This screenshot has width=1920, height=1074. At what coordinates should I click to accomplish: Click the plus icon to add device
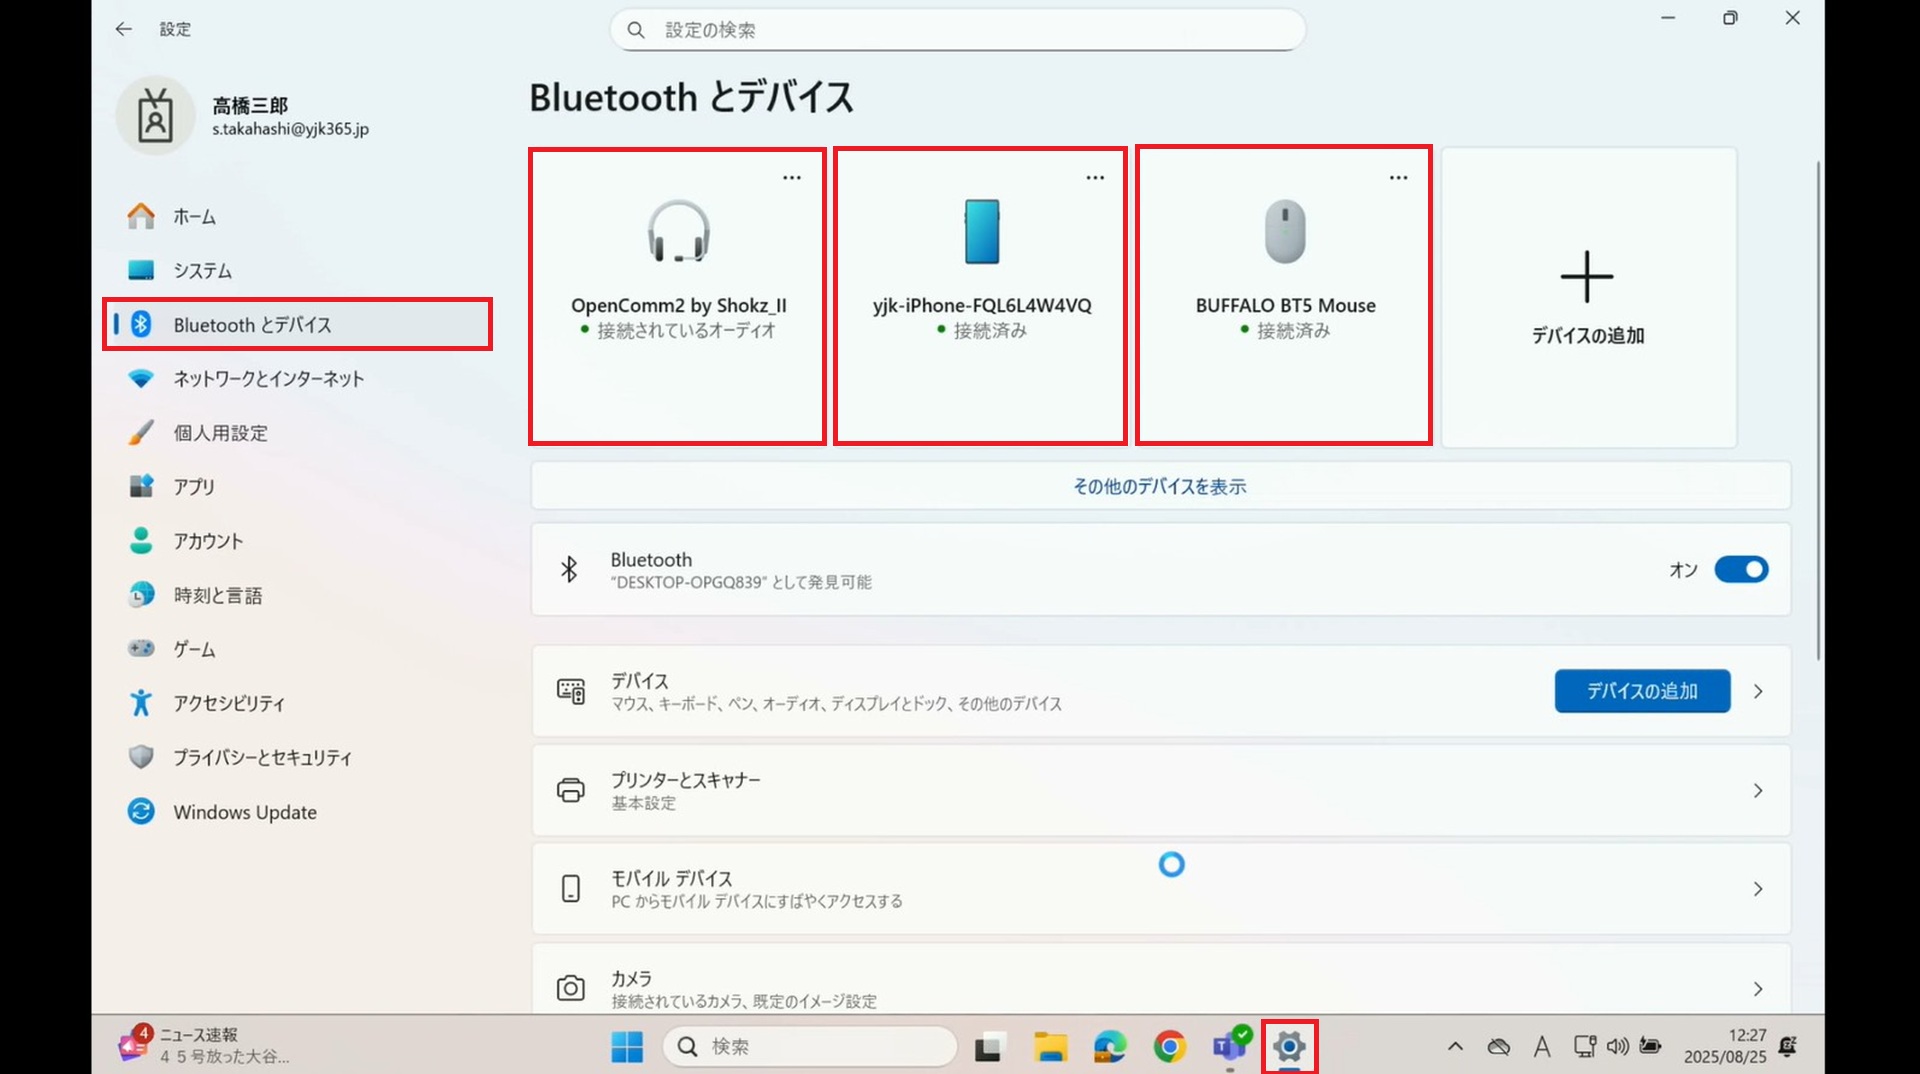pos(1587,277)
